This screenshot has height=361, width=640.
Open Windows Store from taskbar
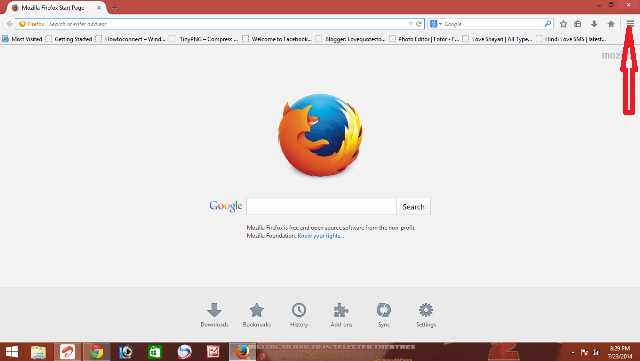coord(155,352)
